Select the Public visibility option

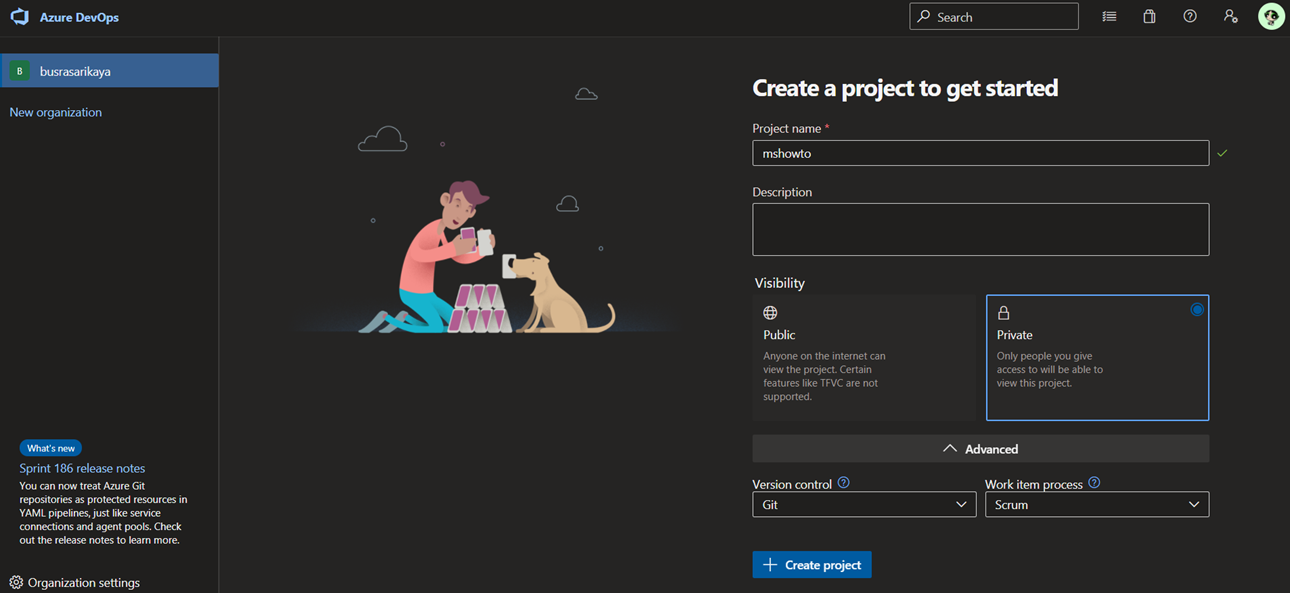tap(864, 357)
